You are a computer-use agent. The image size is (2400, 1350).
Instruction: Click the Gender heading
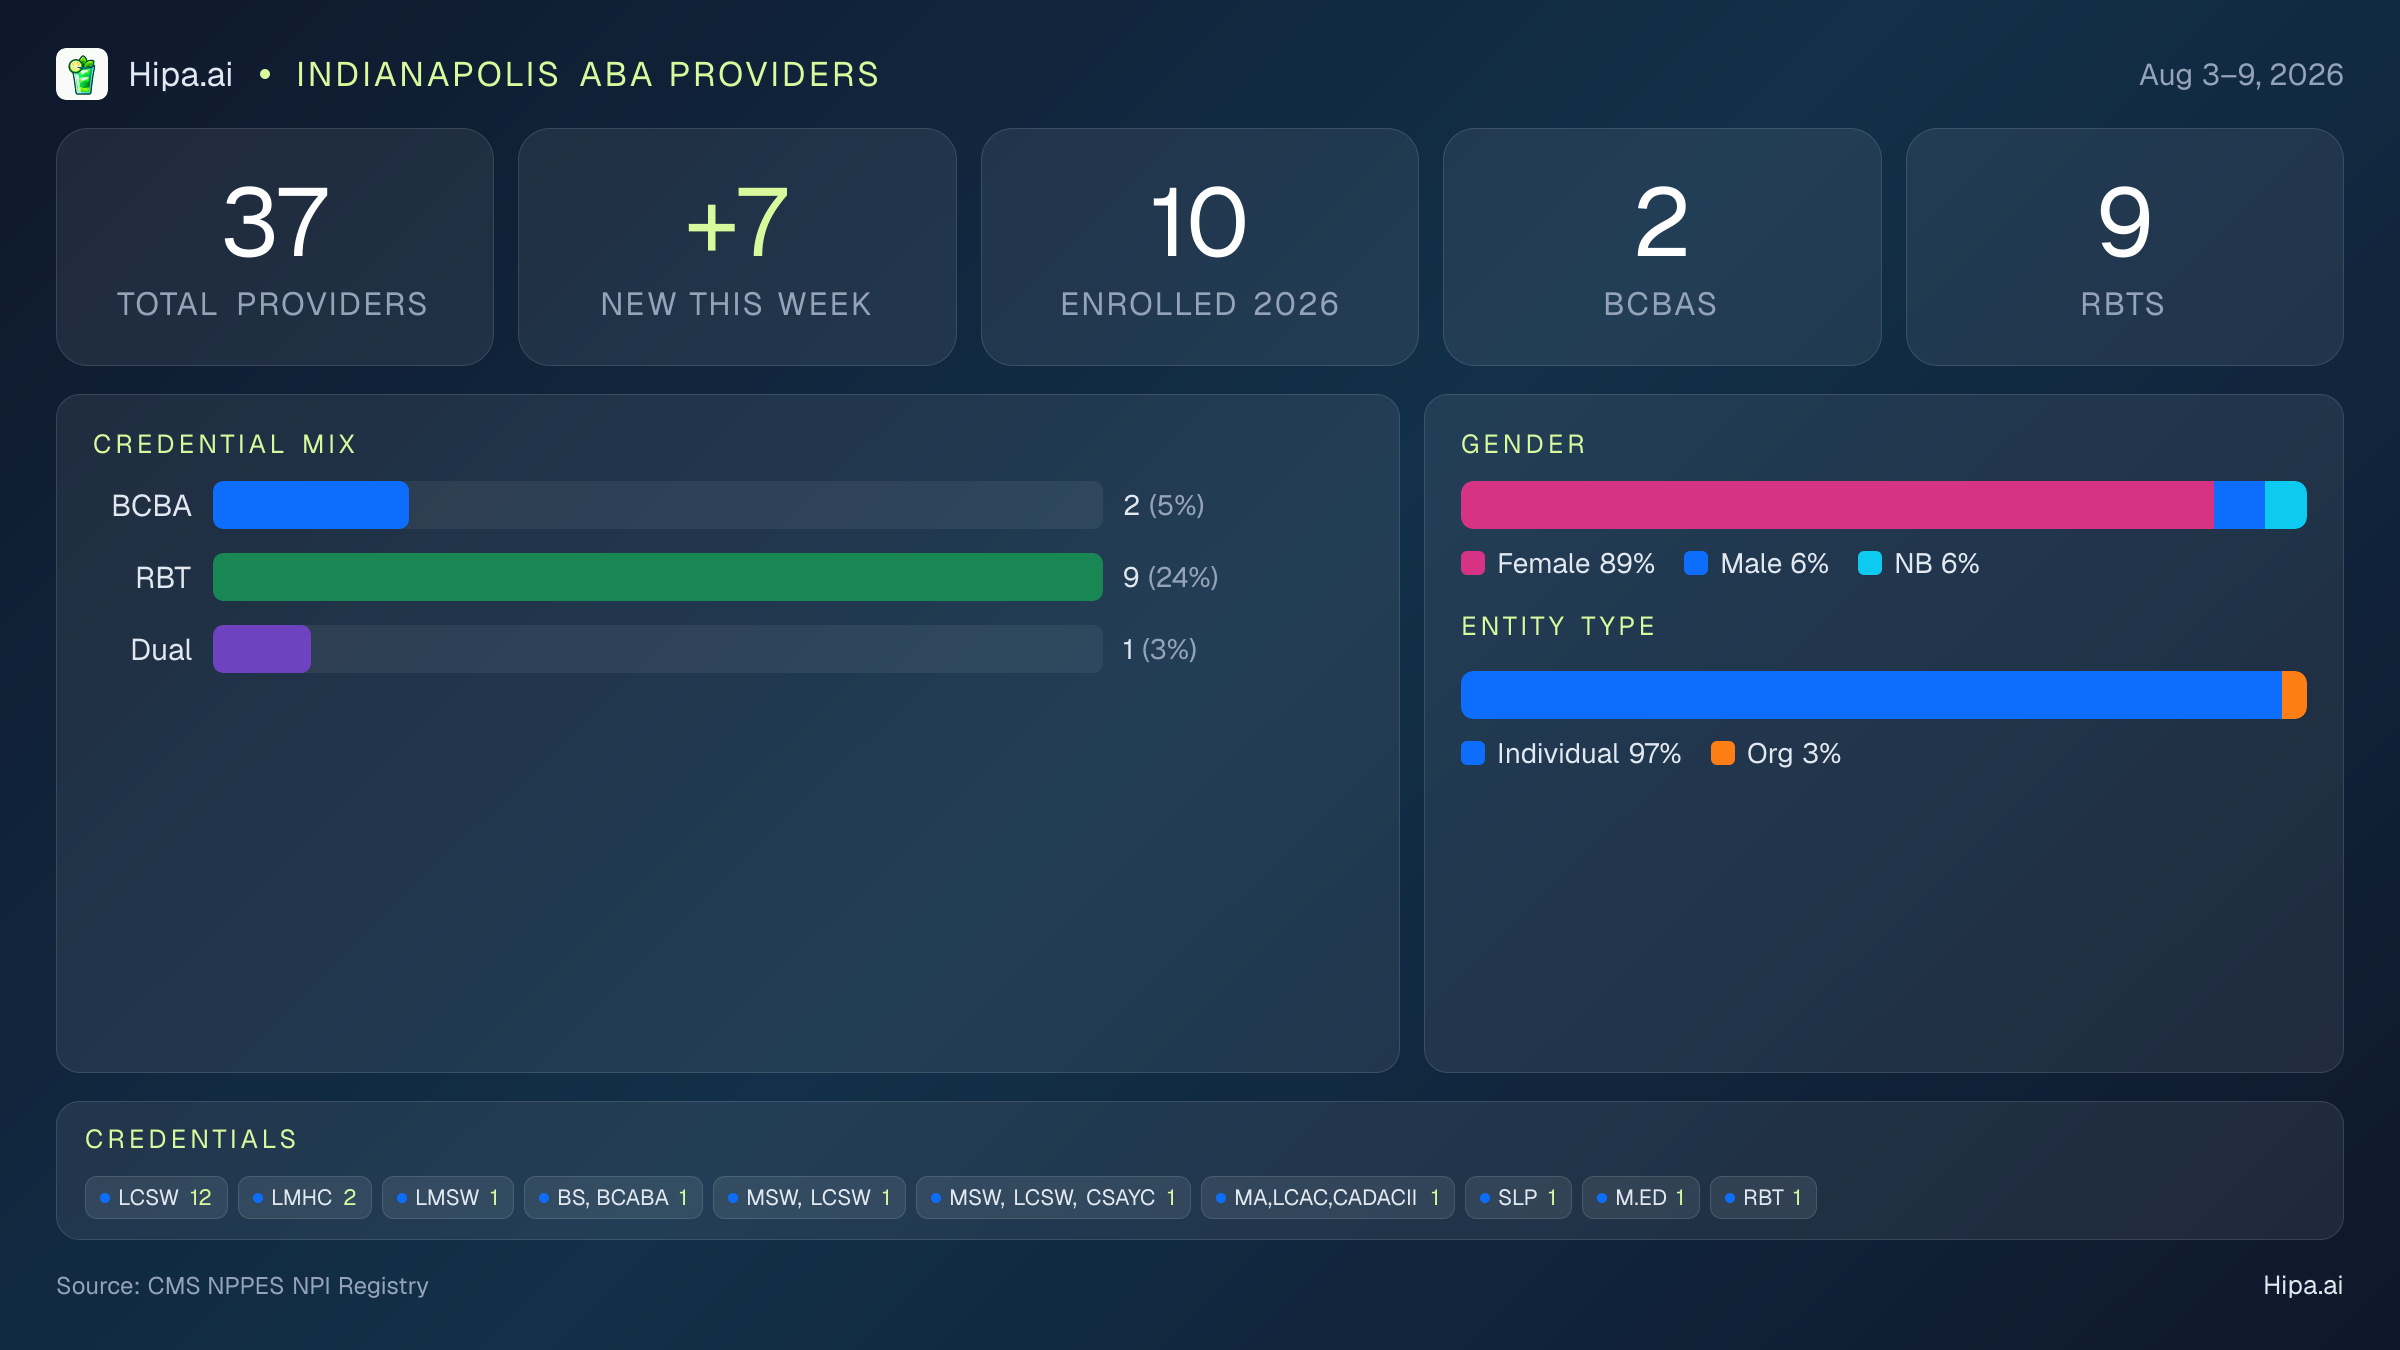[x=1523, y=444]
